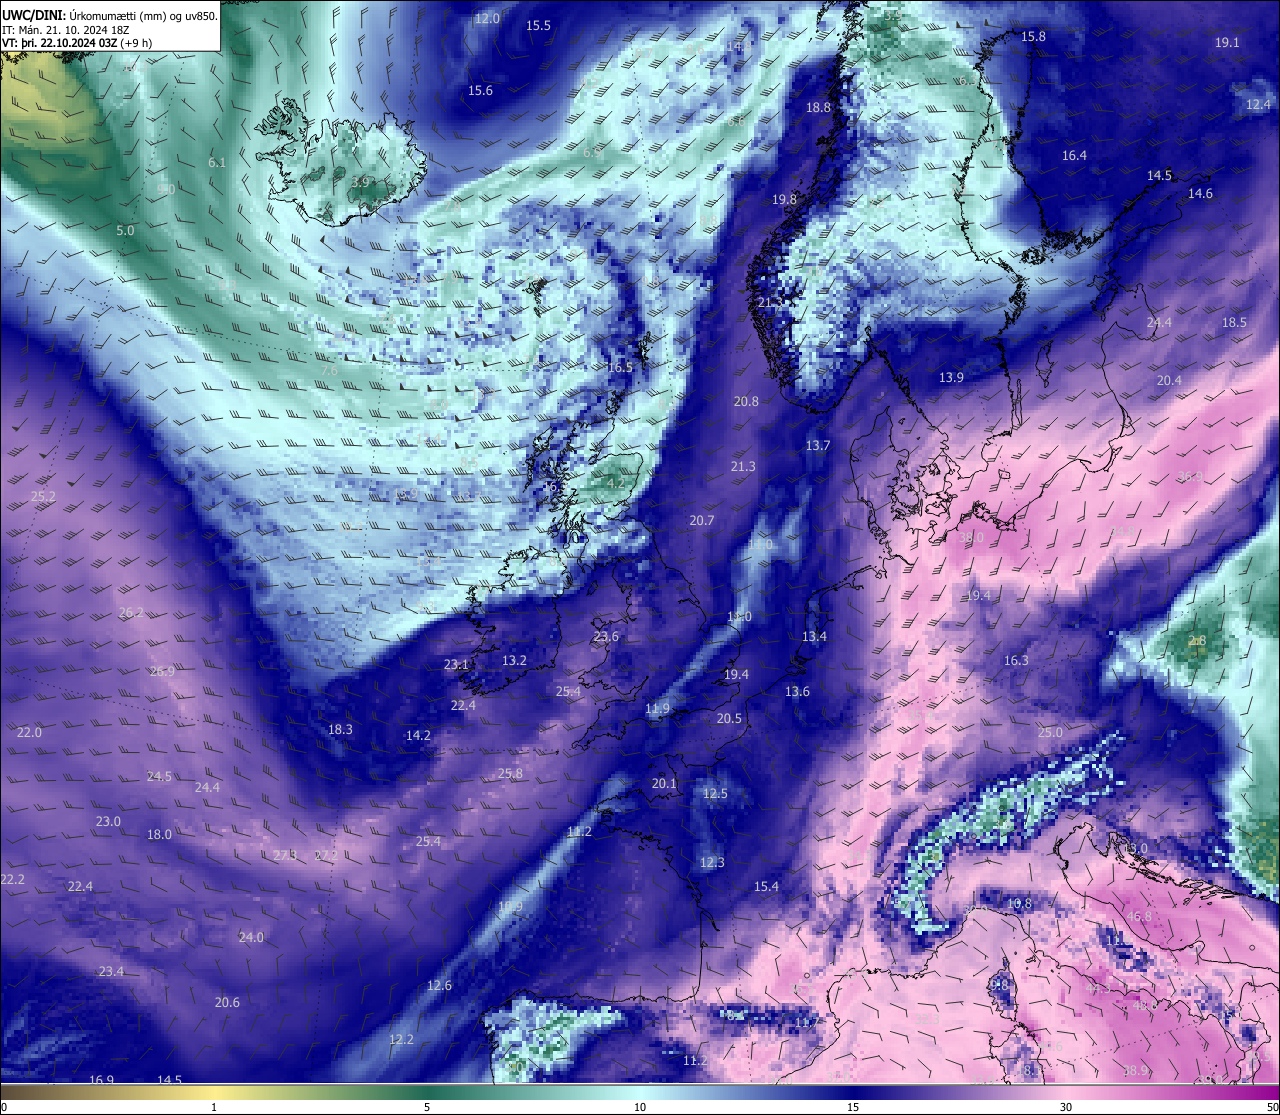Viewport: 1280px width, 1115px height.
Task: Click the 23.4 value on the map
Action: pyautogui.click(x=111, y=971)
